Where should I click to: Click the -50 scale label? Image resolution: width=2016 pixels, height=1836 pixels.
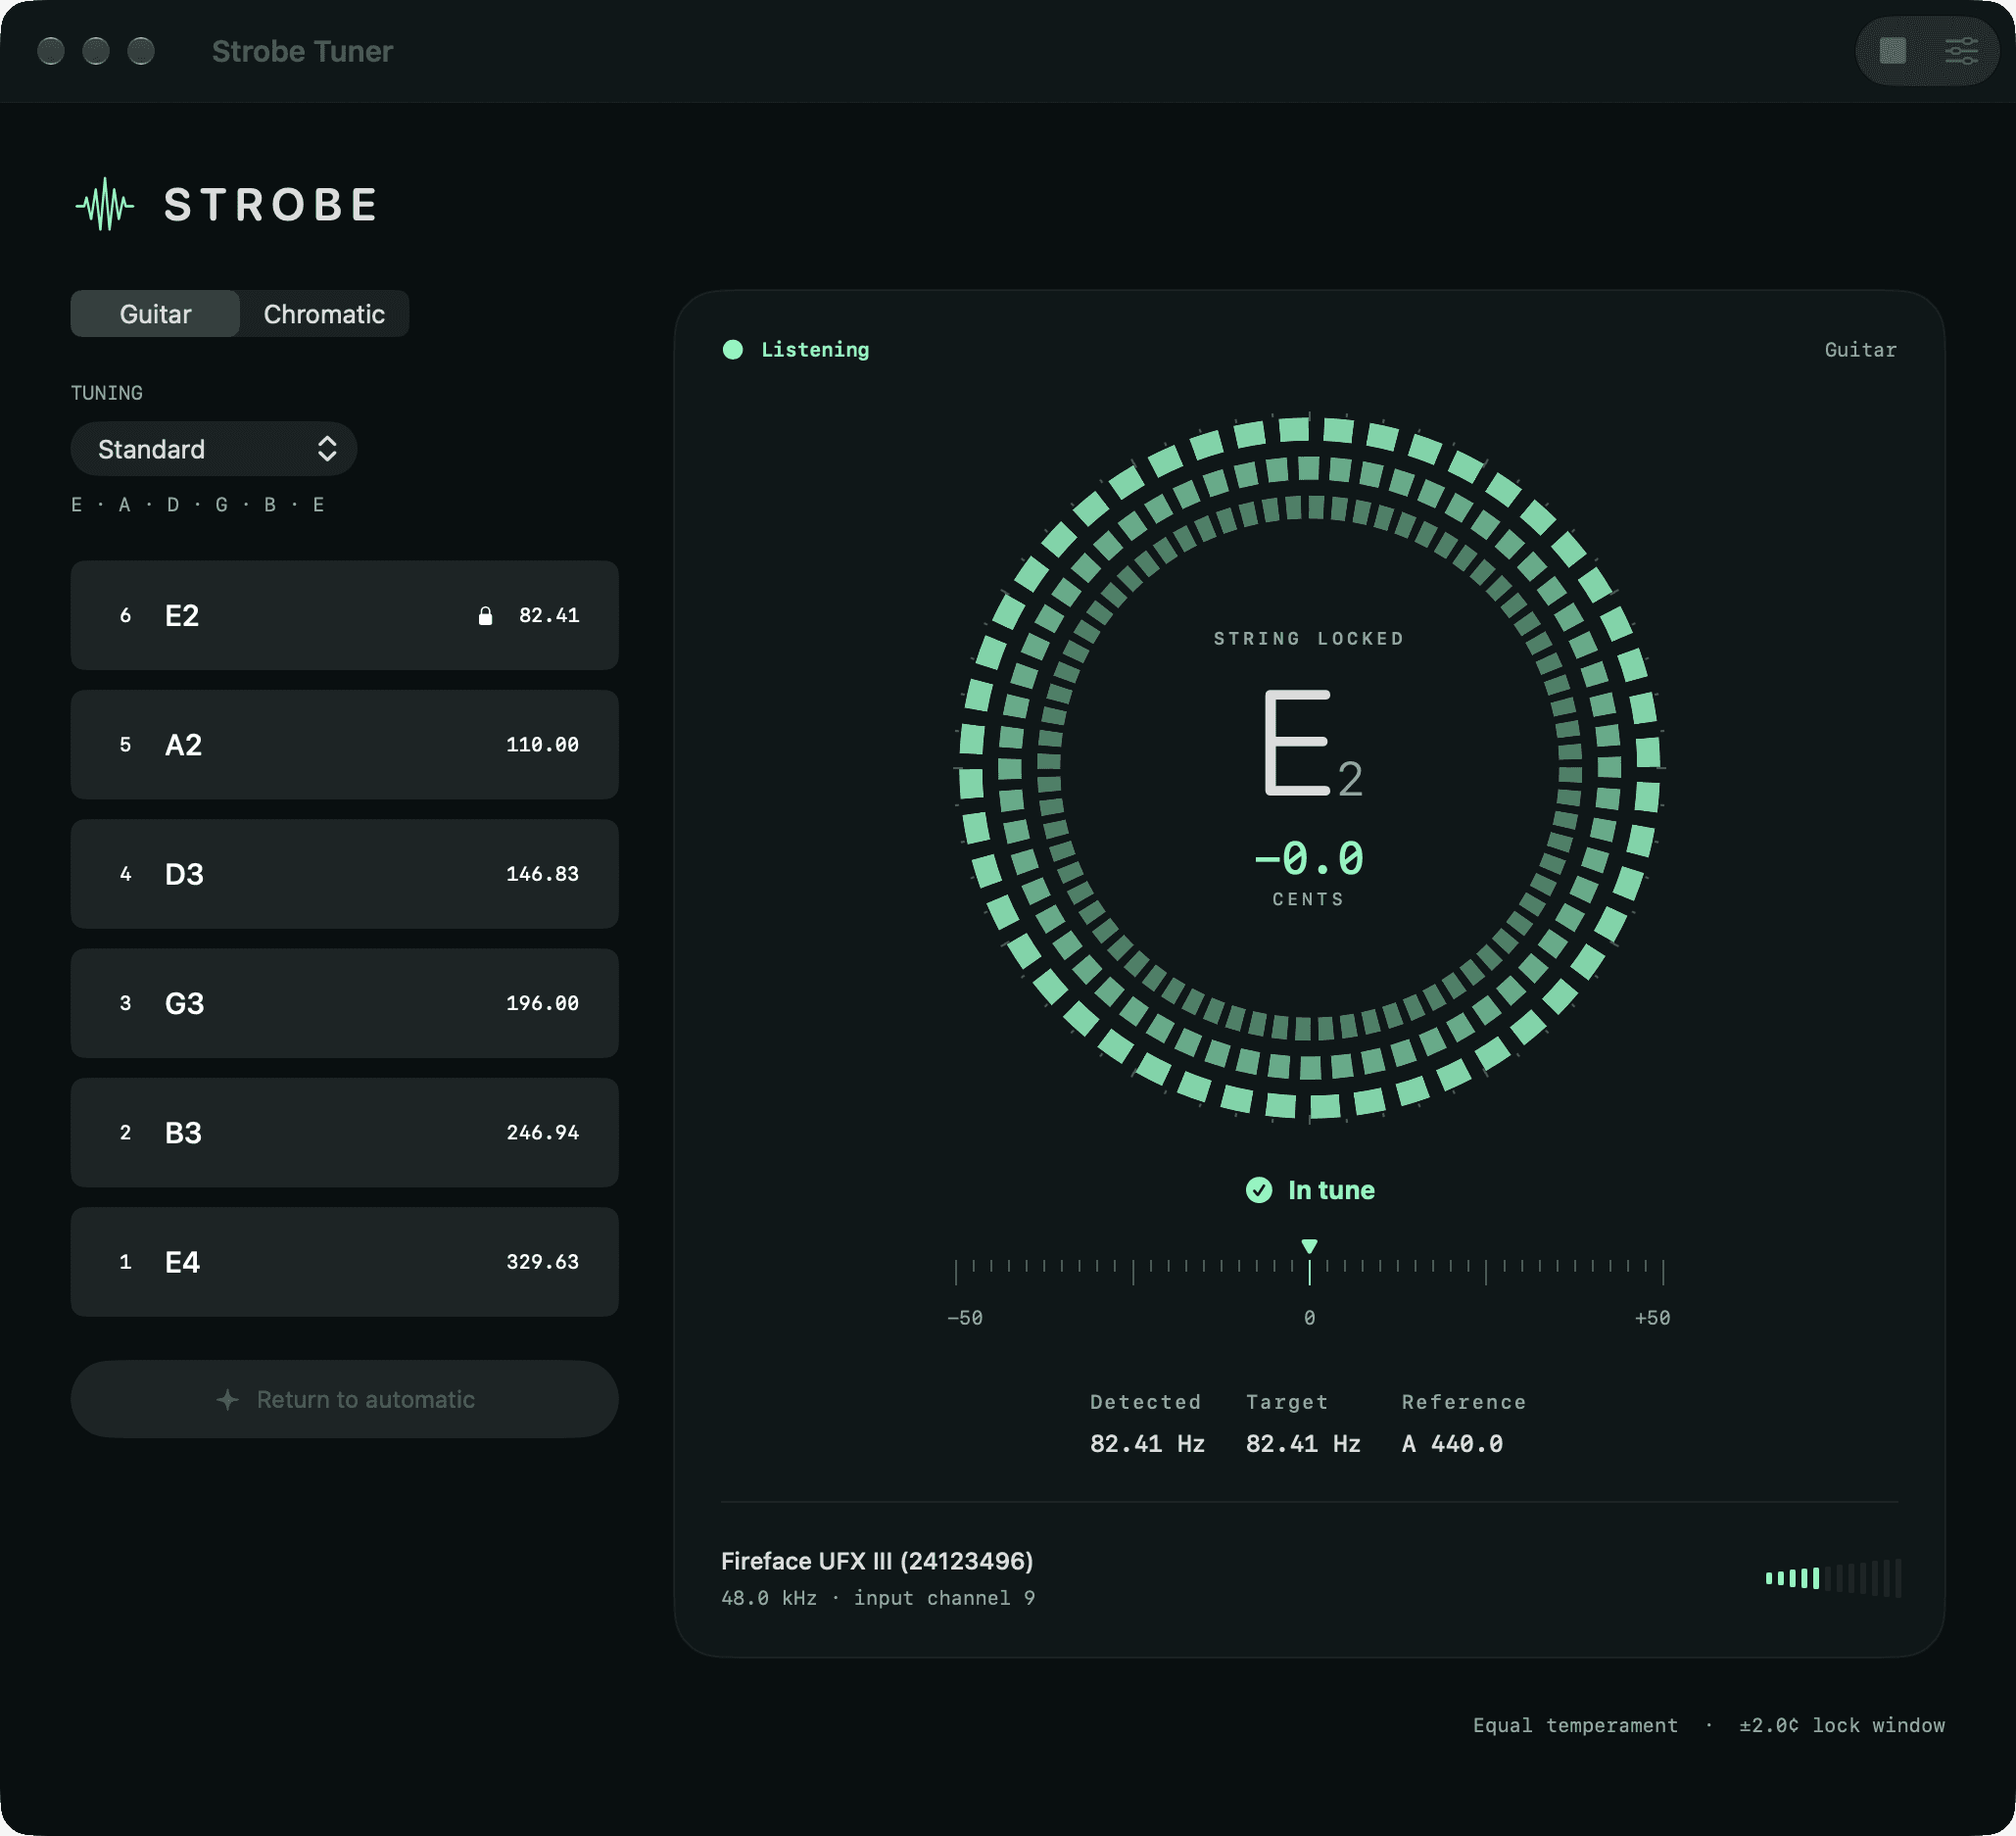(x=965, y=1318)
